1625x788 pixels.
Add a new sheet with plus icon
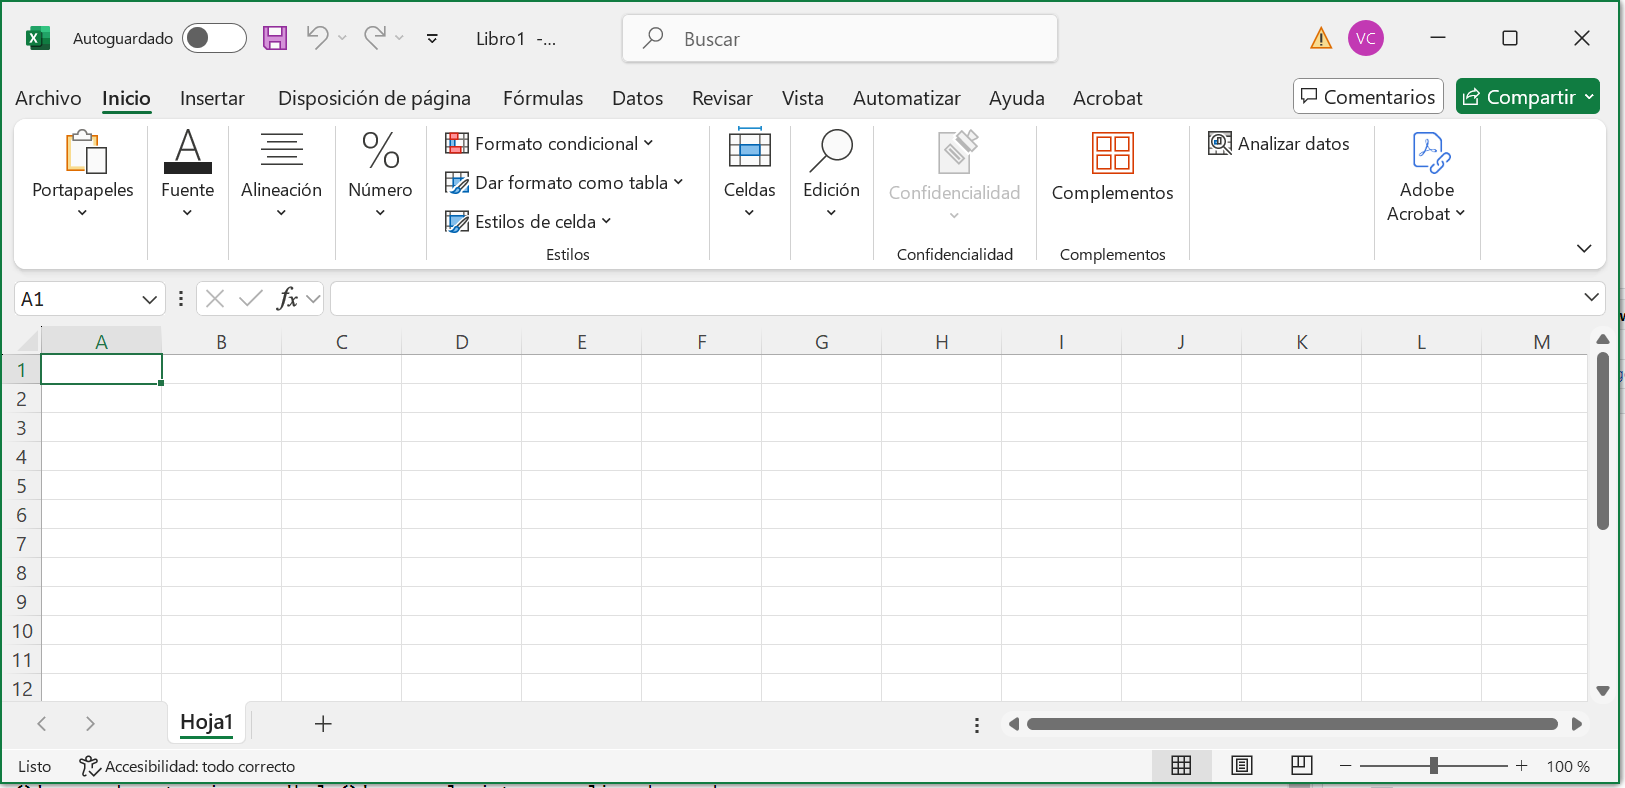click(323, 724)
